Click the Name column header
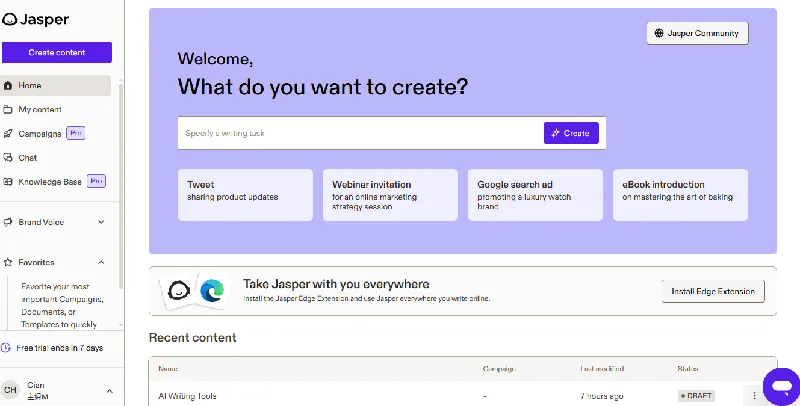The height and width of the screenshot is (406, 800). coord(168,368)
